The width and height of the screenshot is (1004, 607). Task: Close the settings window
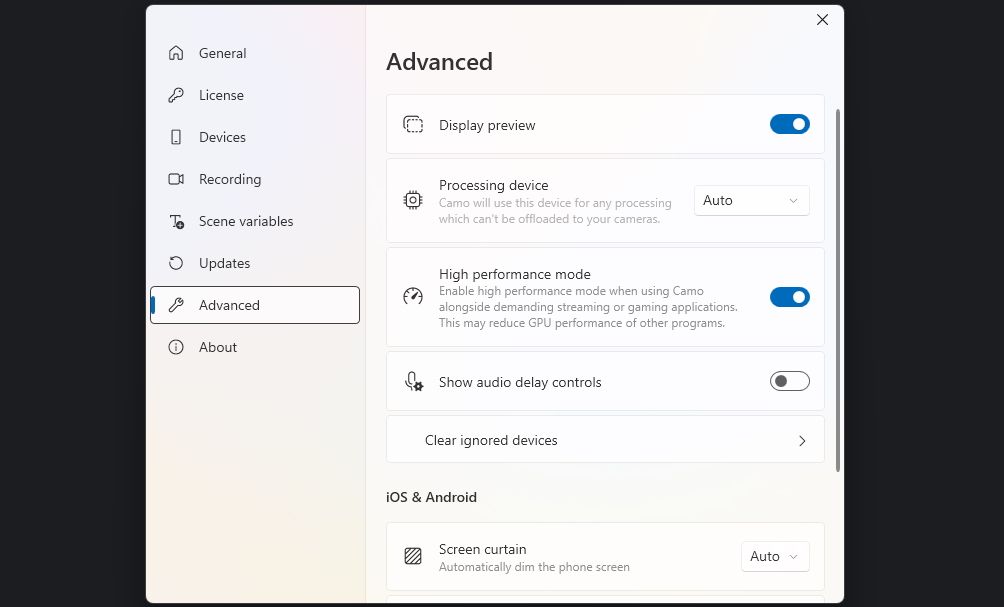pyautogui.click(x=822, y=20)
